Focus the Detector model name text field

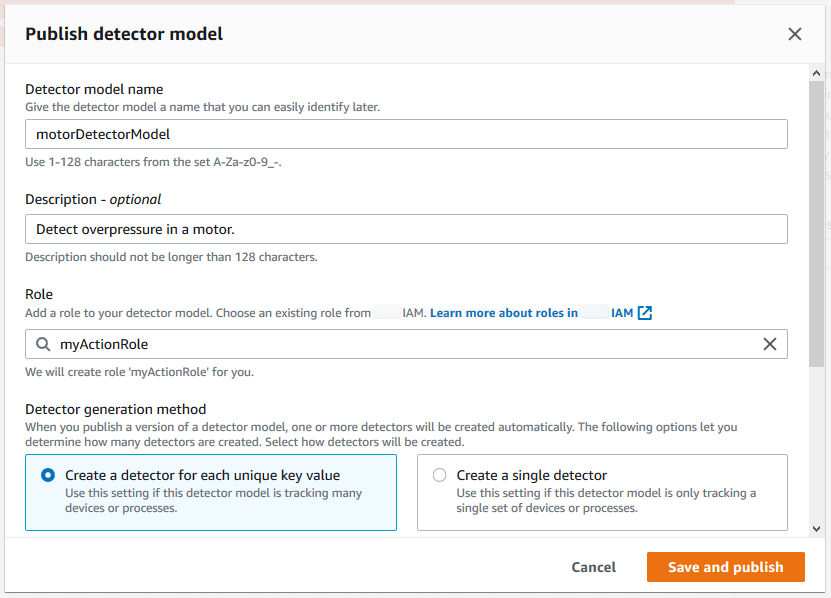click(406, 134)
